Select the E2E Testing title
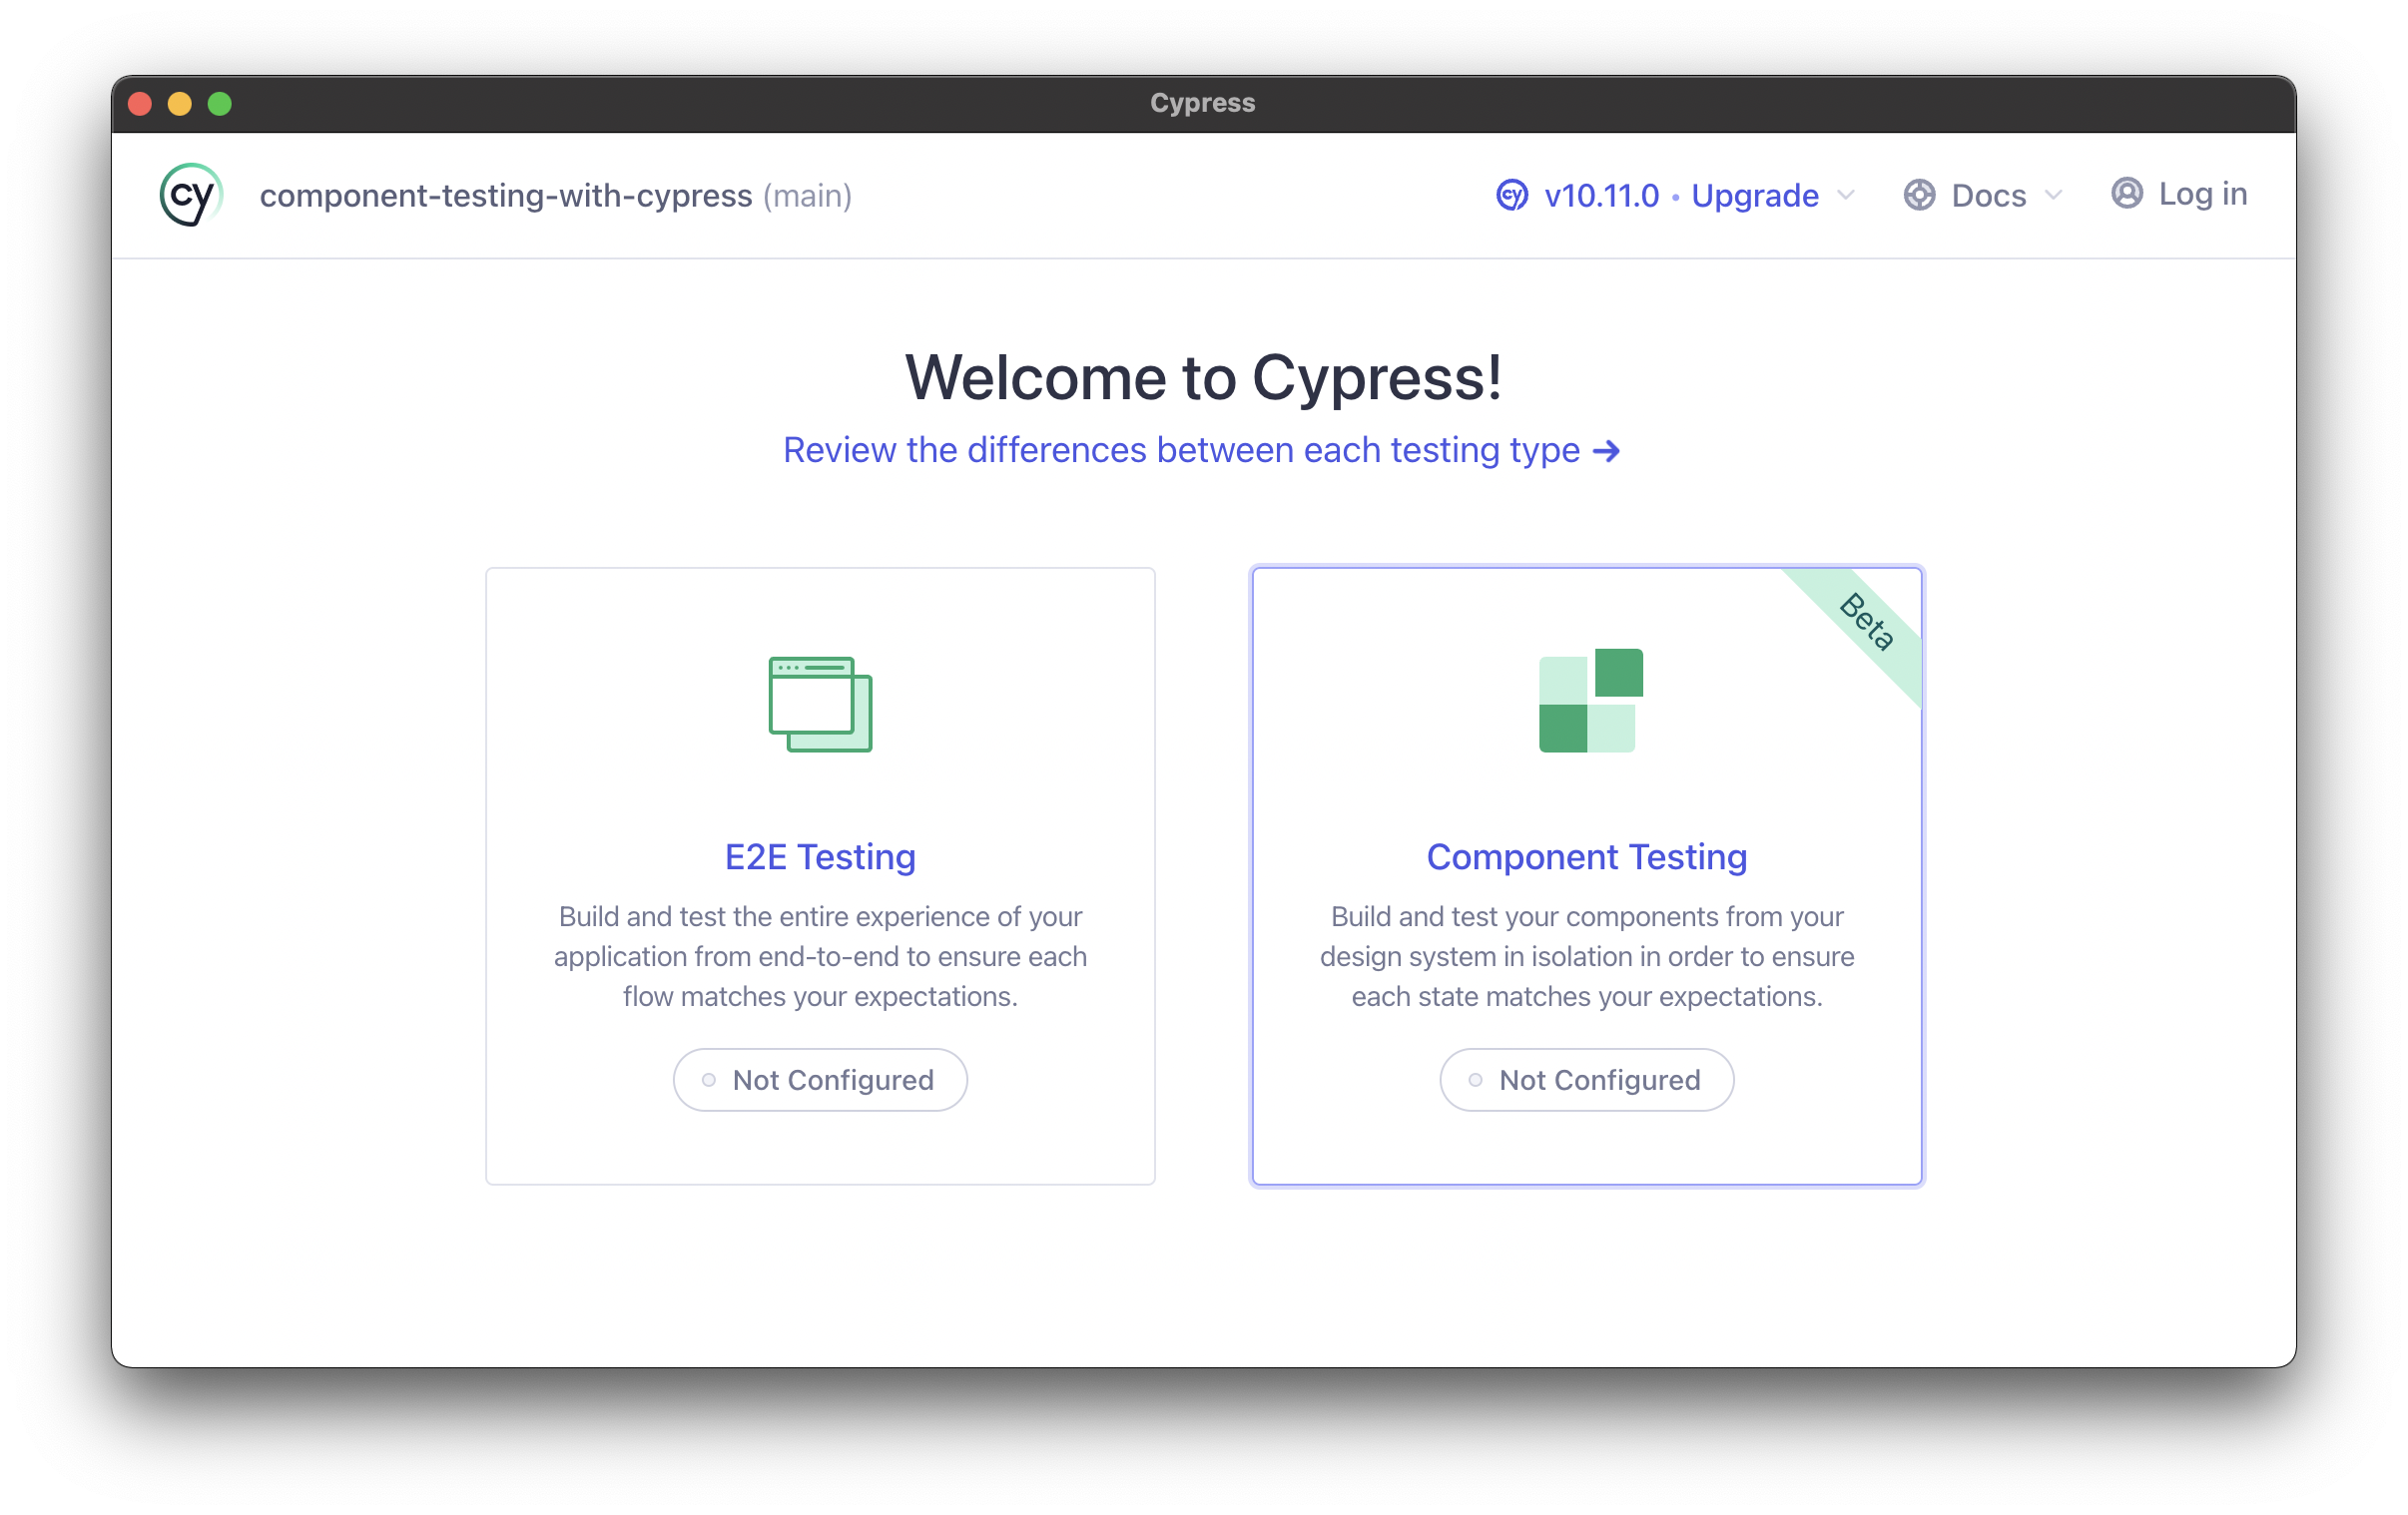 (x=820, y=857)
